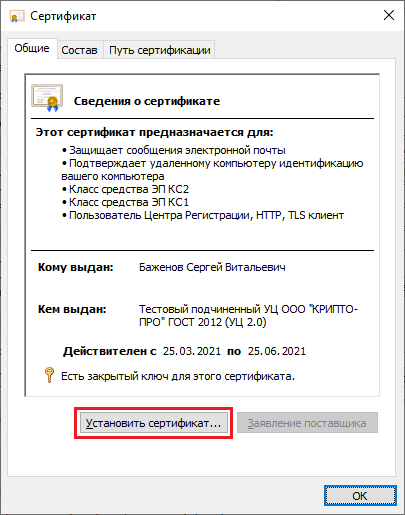Close the Сертификат dialog window

click(389, 15)
